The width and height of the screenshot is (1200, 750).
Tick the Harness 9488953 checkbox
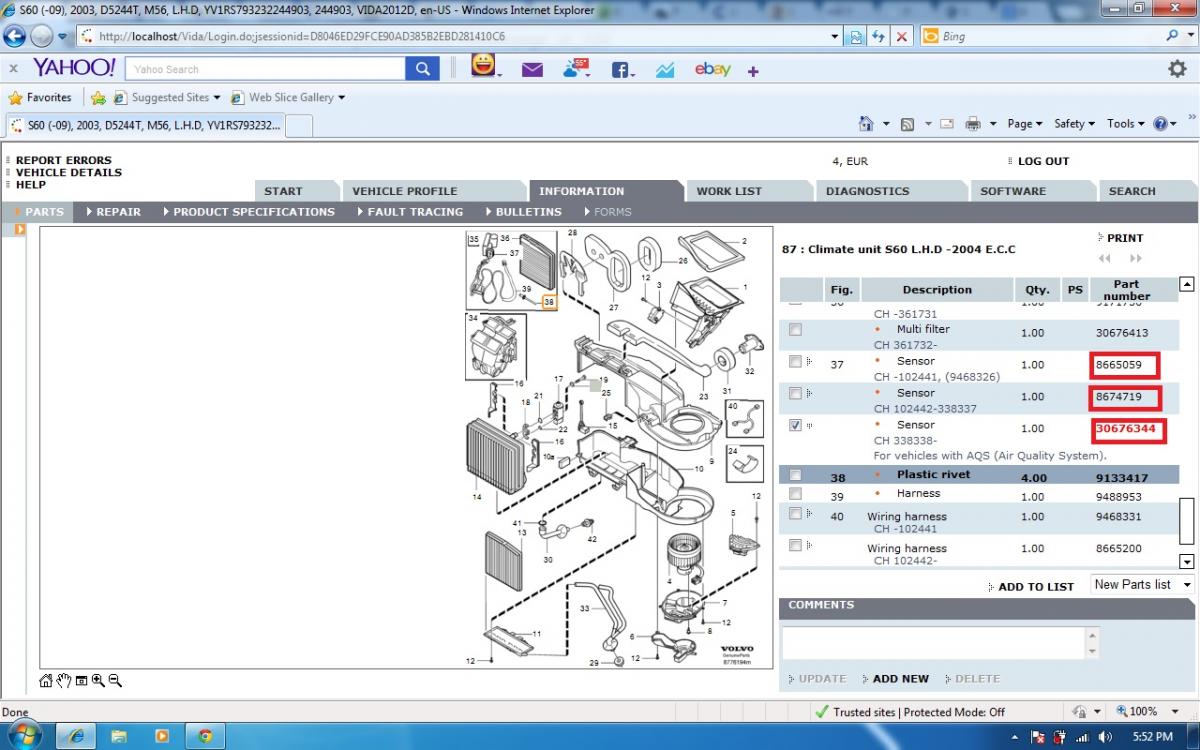(x=795, y=494)
